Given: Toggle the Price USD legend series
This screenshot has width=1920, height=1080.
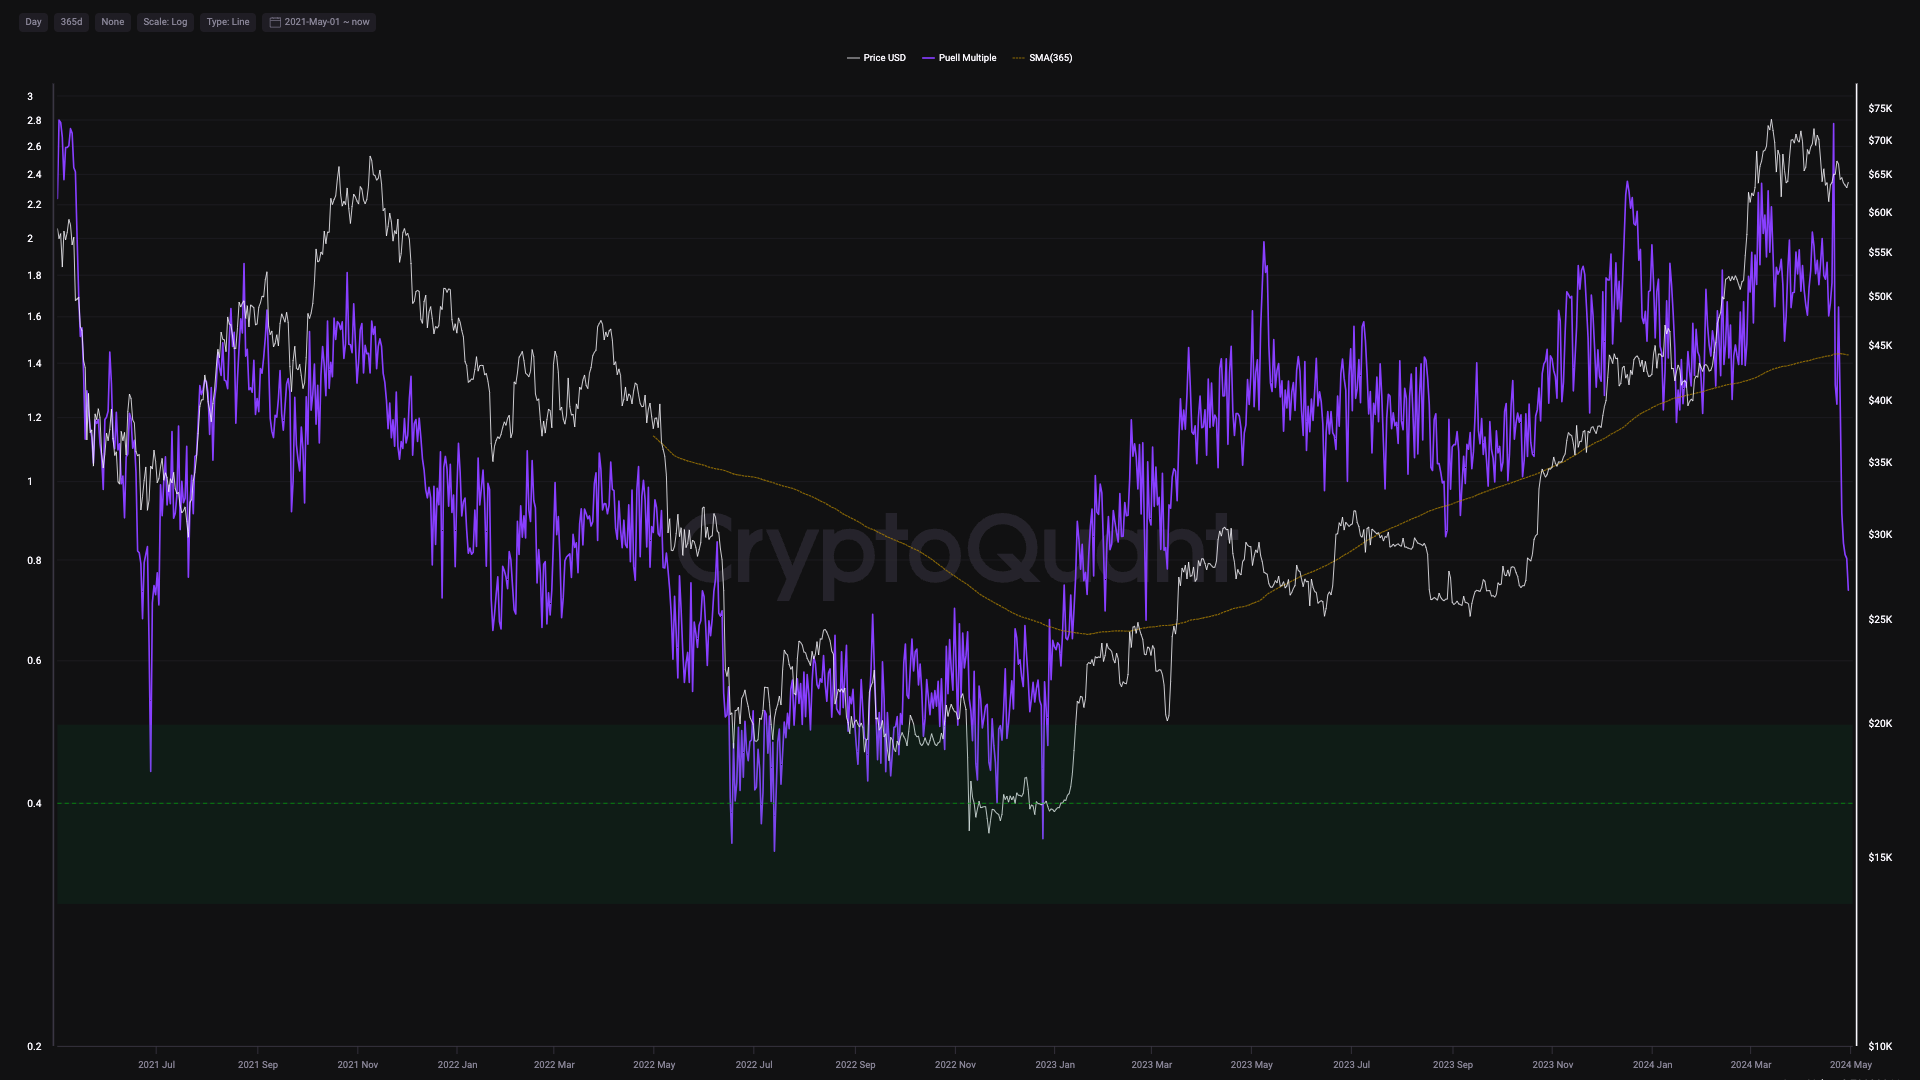Looking at the screenshot, I should pos(884,58).
